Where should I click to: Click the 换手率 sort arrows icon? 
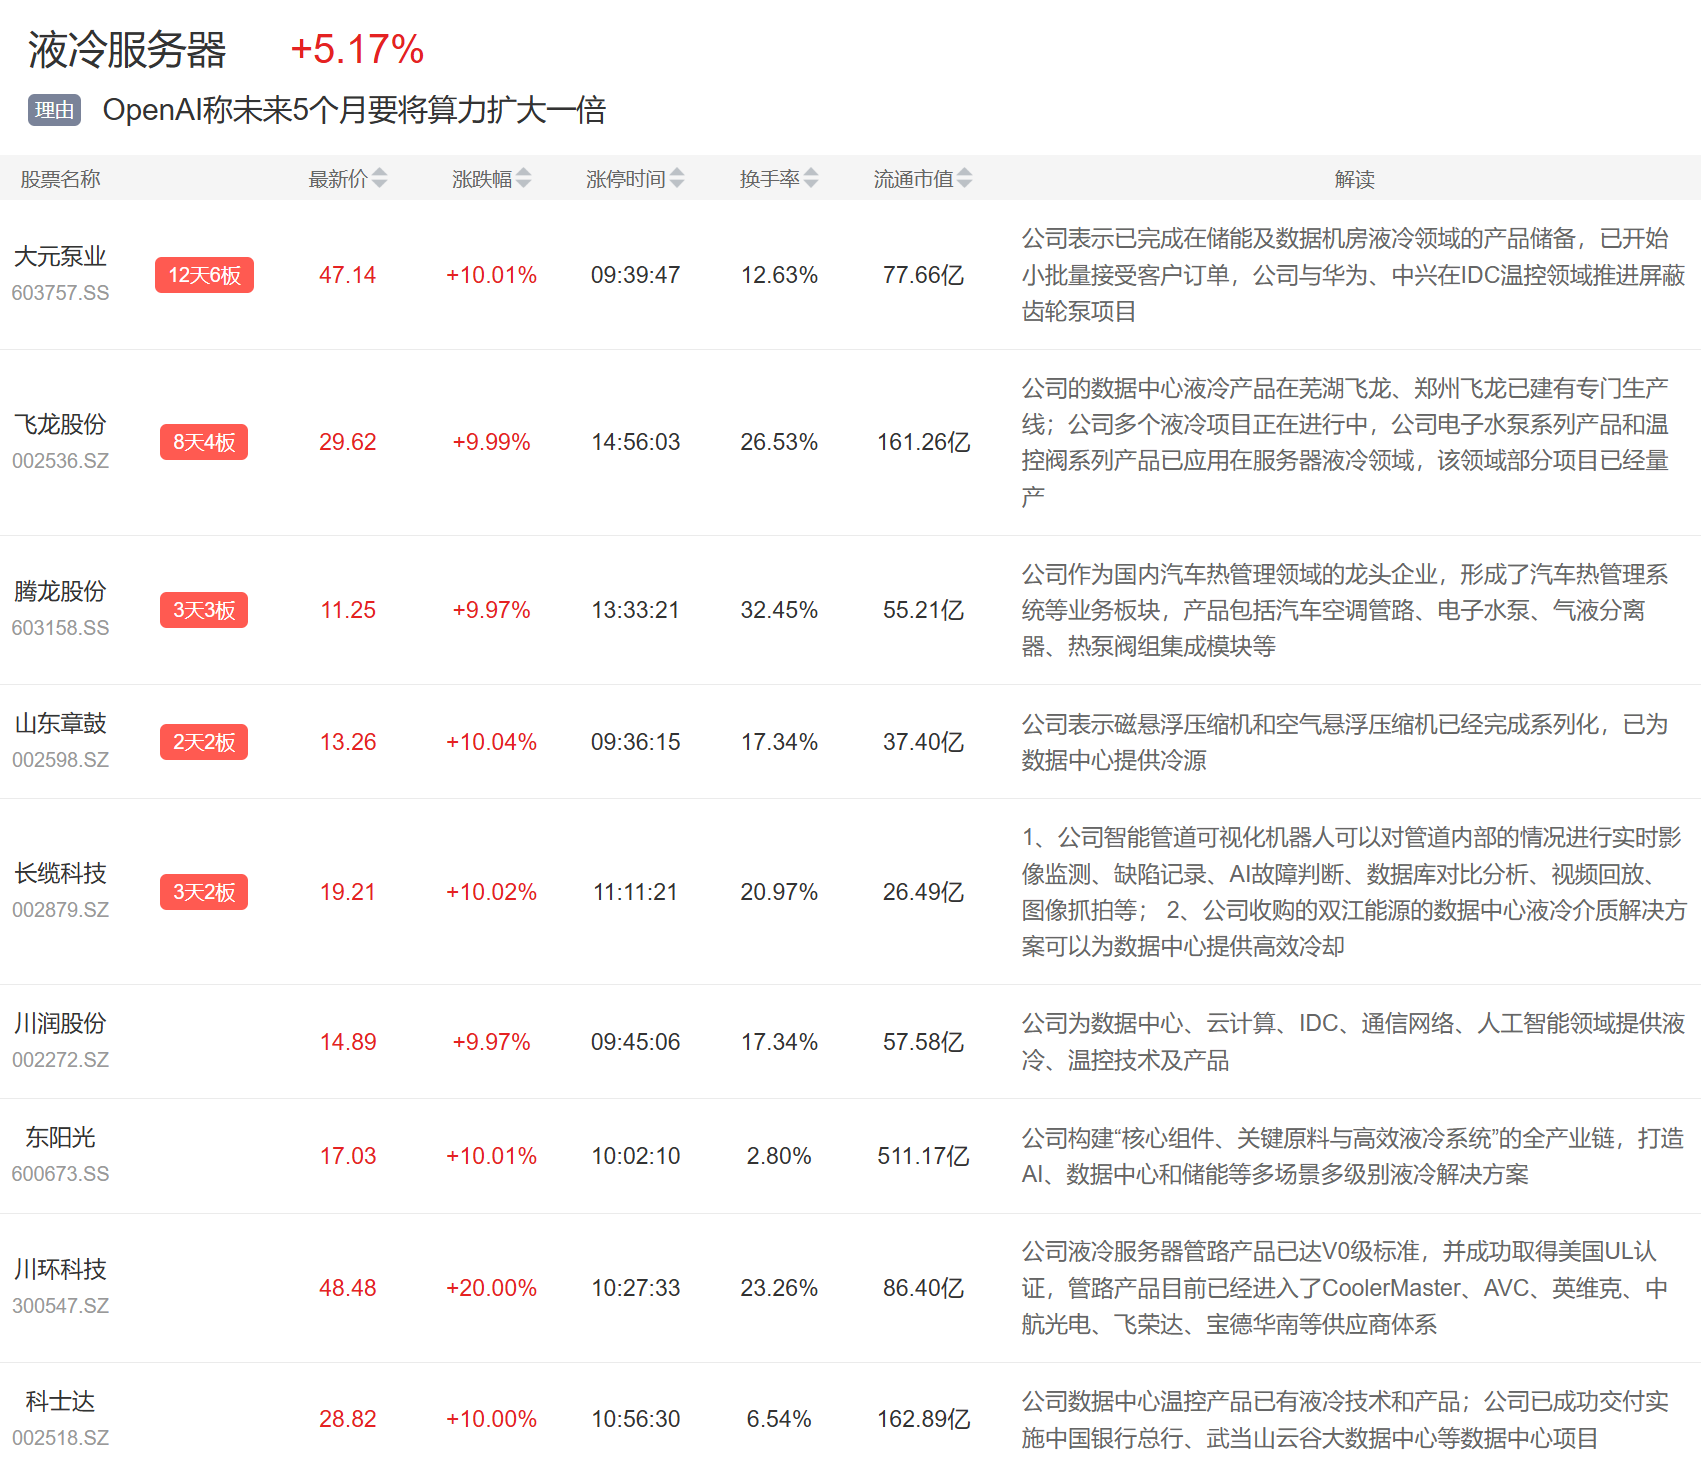coord(811,178)
